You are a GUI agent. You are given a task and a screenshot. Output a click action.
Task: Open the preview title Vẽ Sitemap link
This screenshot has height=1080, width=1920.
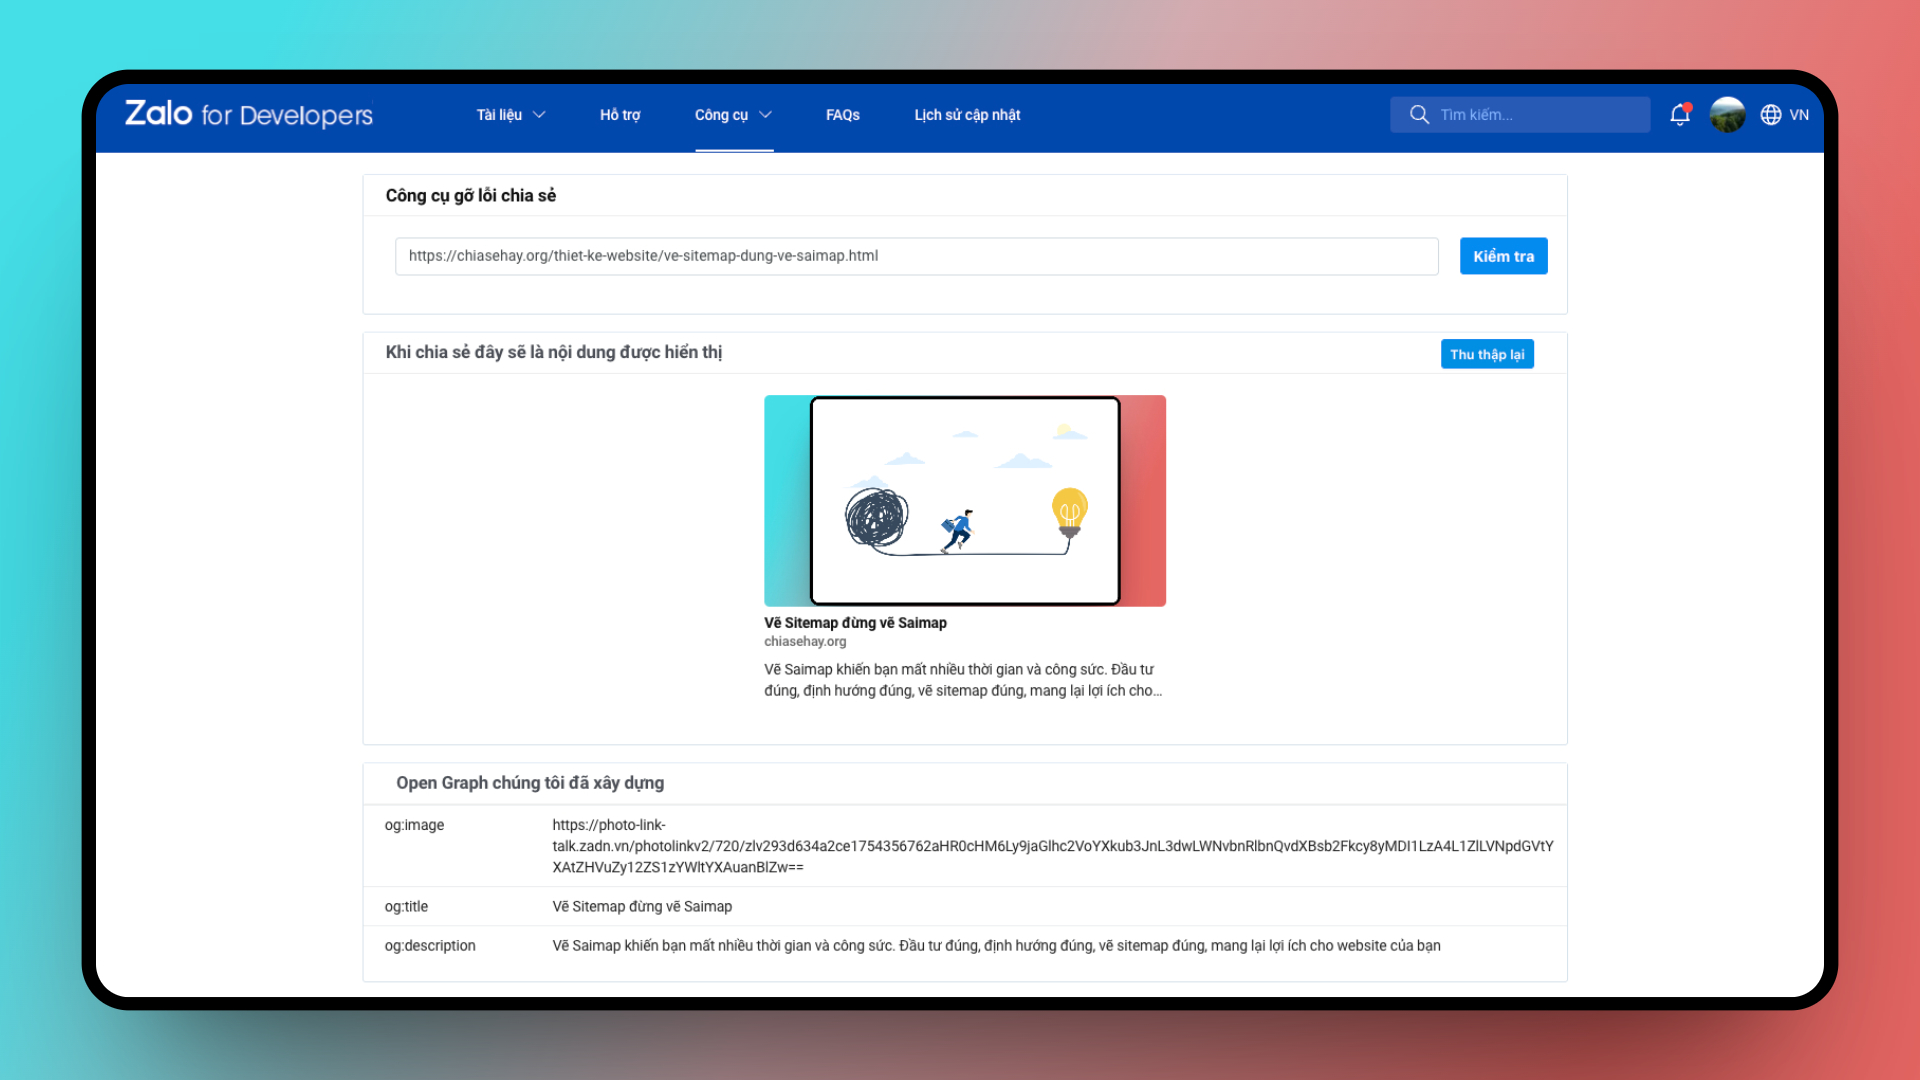pyautogui.click(x=855, y=623)
